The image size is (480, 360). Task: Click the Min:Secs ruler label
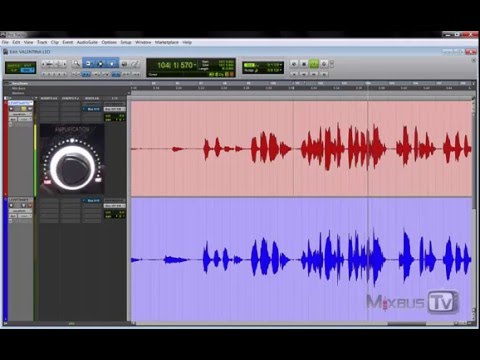(x=19, y=88)
